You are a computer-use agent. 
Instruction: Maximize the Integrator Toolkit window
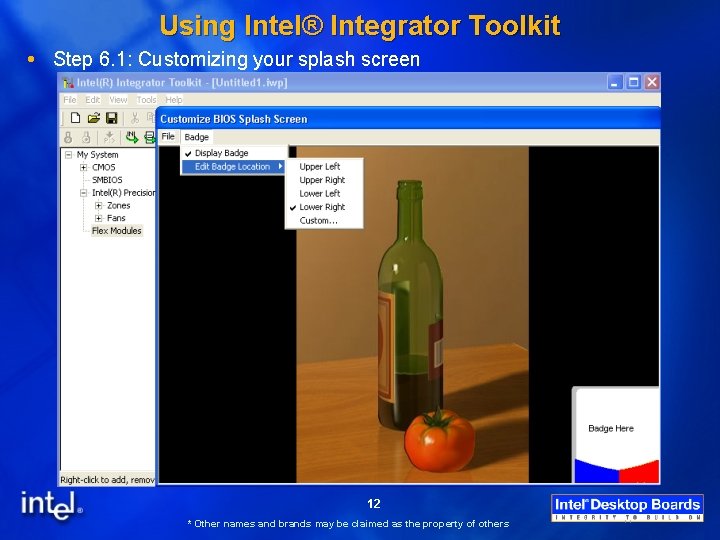click(x=634, y=83)
